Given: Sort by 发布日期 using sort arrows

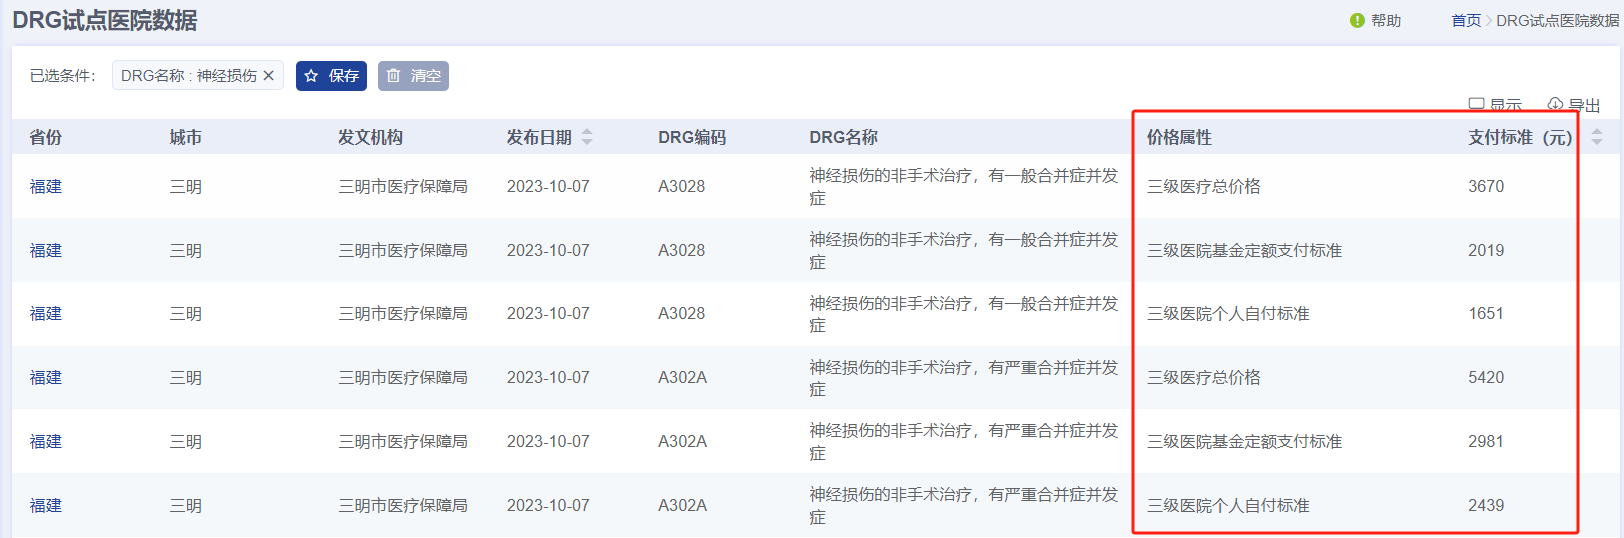Looking at the screenshot, I should click(587, 137).
